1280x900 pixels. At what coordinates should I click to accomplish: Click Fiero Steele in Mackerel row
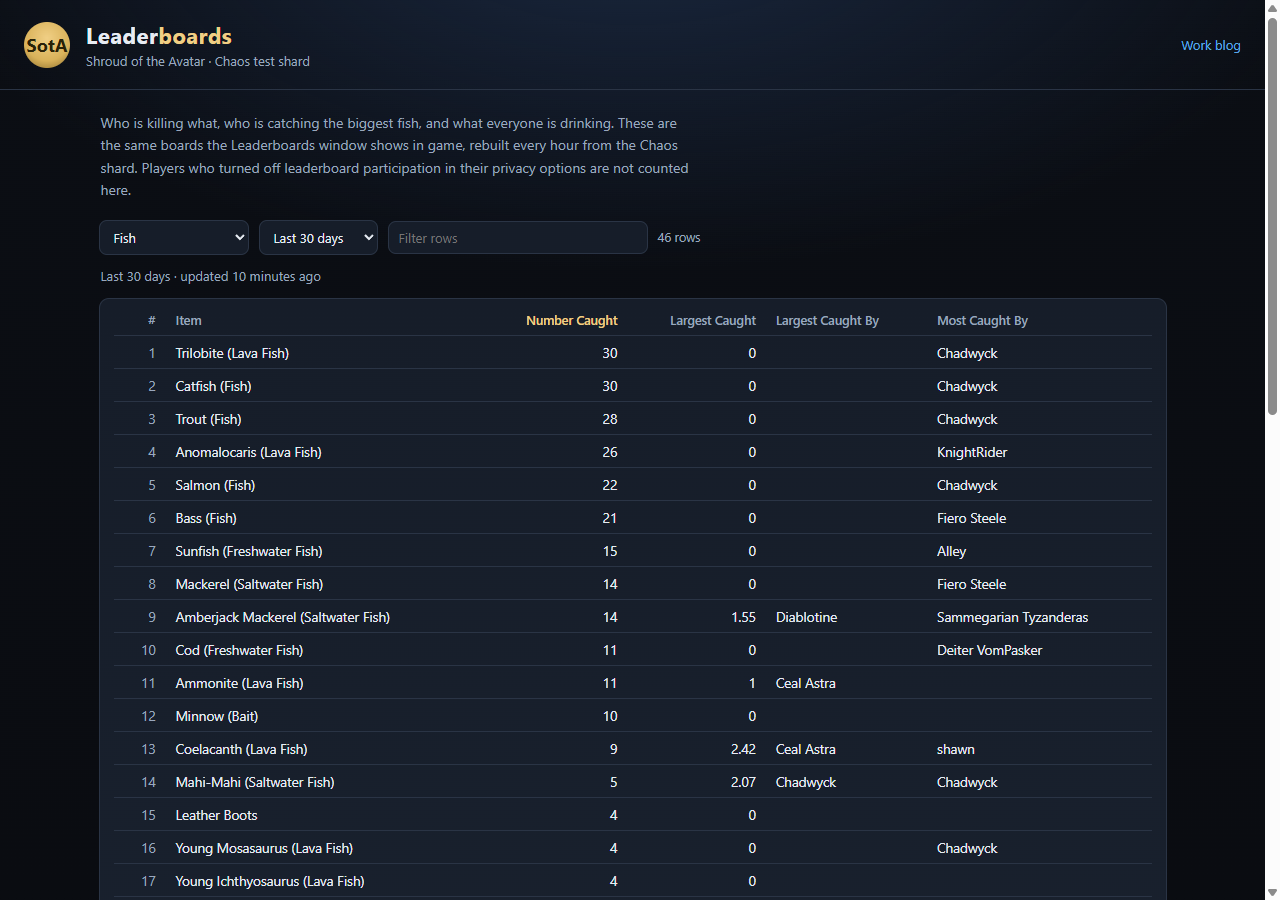coord(971,584)
